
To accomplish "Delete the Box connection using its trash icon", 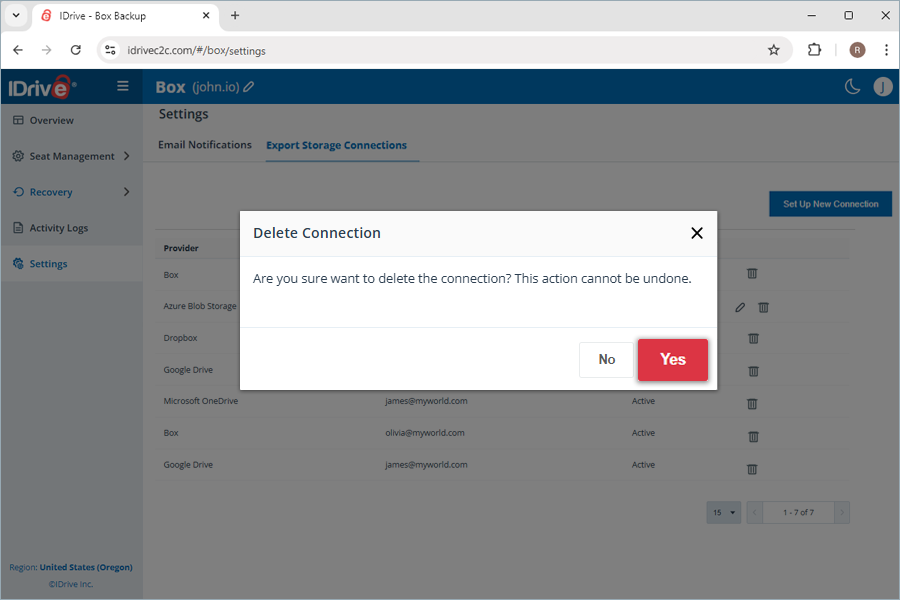I will (752, 273).
